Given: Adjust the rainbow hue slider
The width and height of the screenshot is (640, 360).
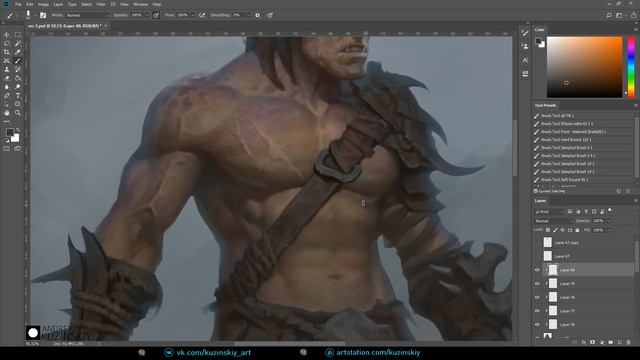Looking at the screenshot, I should pyautogui.click(x=631, y=67).
